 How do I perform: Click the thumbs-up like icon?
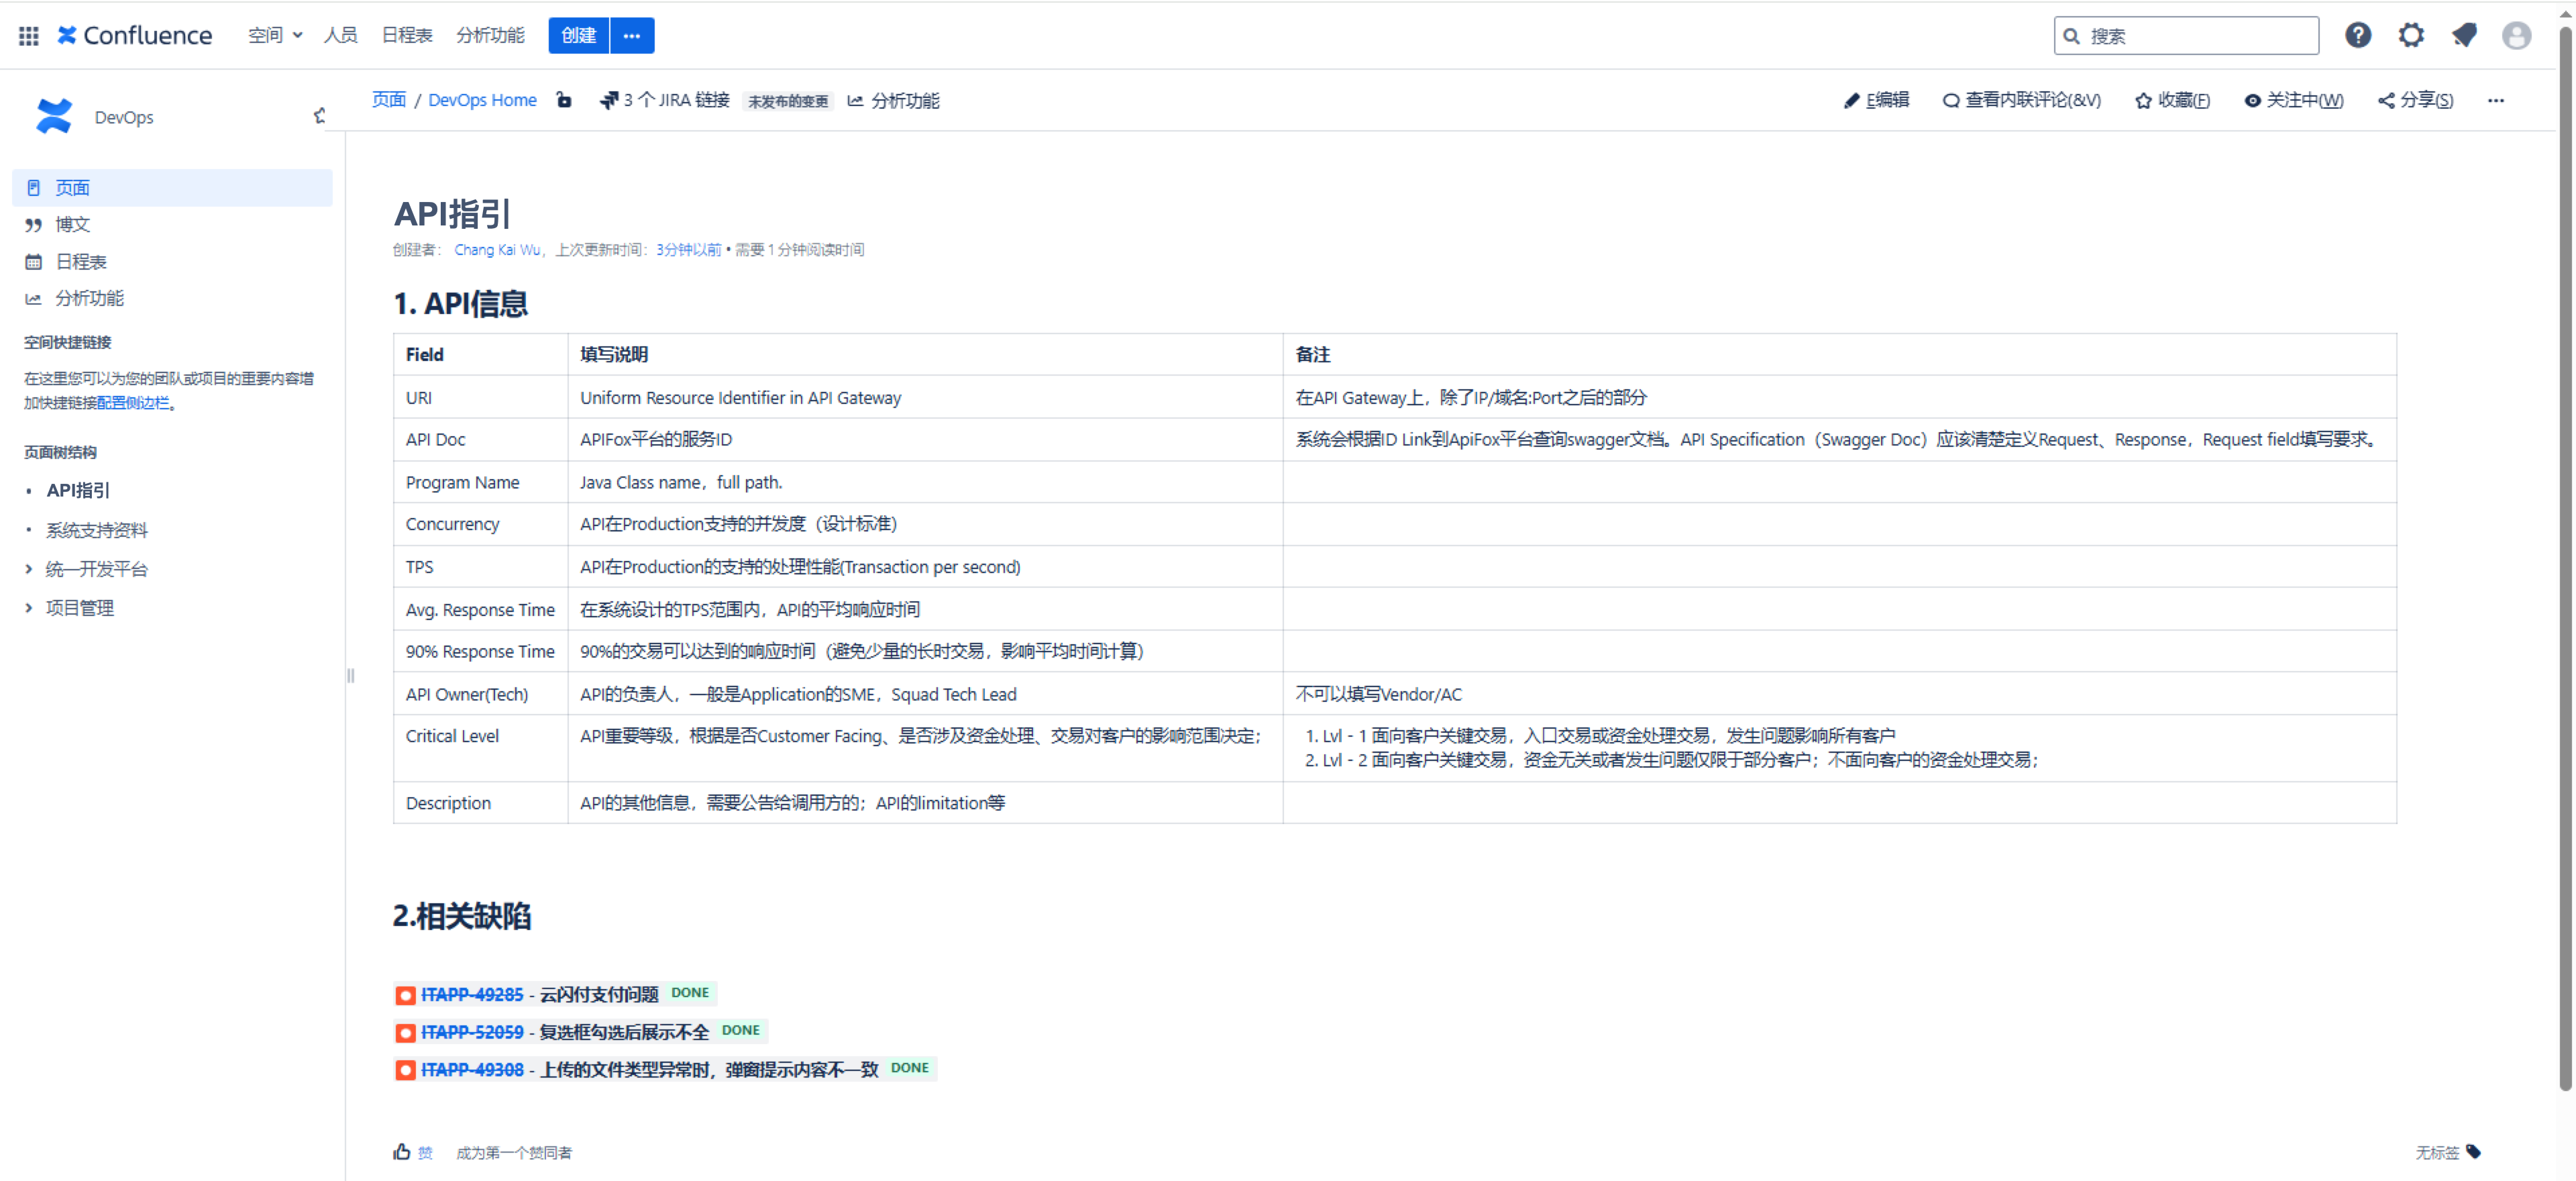(x=402, y=1152)
